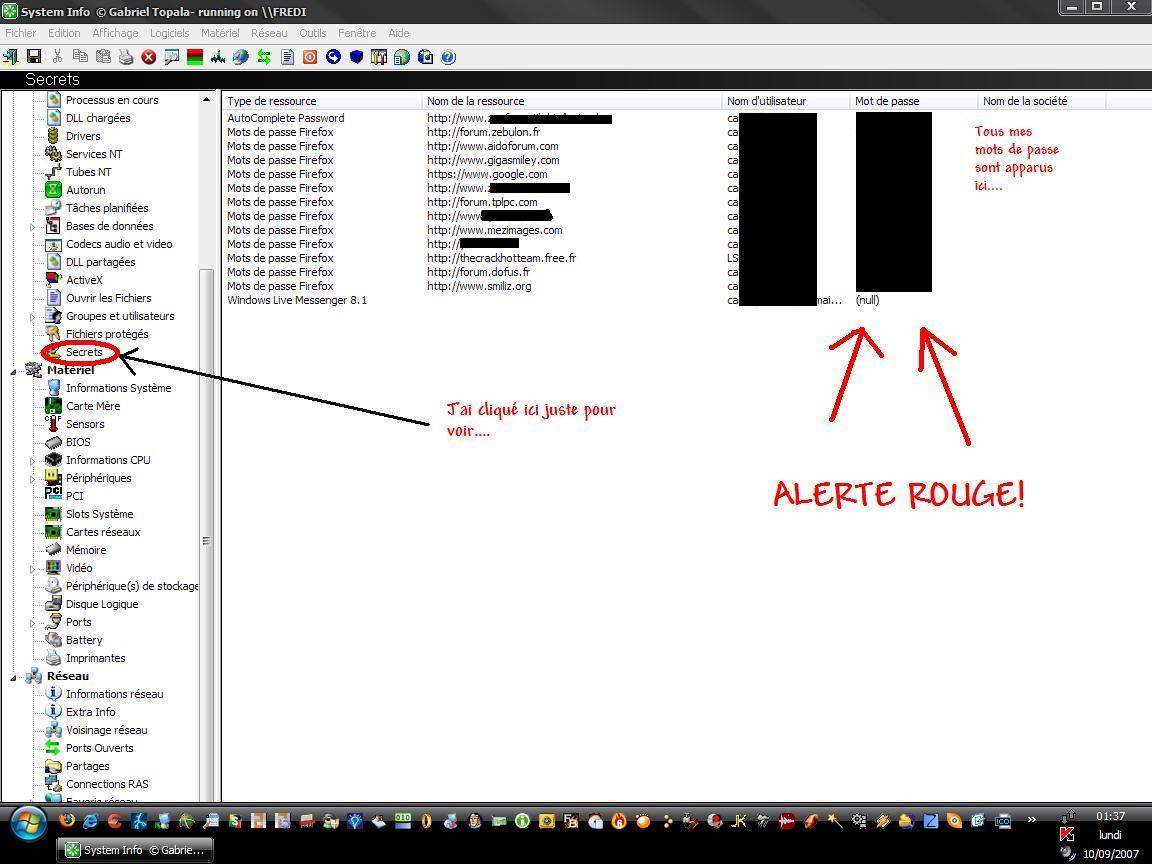Expand the Bases de données node
1152x864 pixels.
click(33, 227)
